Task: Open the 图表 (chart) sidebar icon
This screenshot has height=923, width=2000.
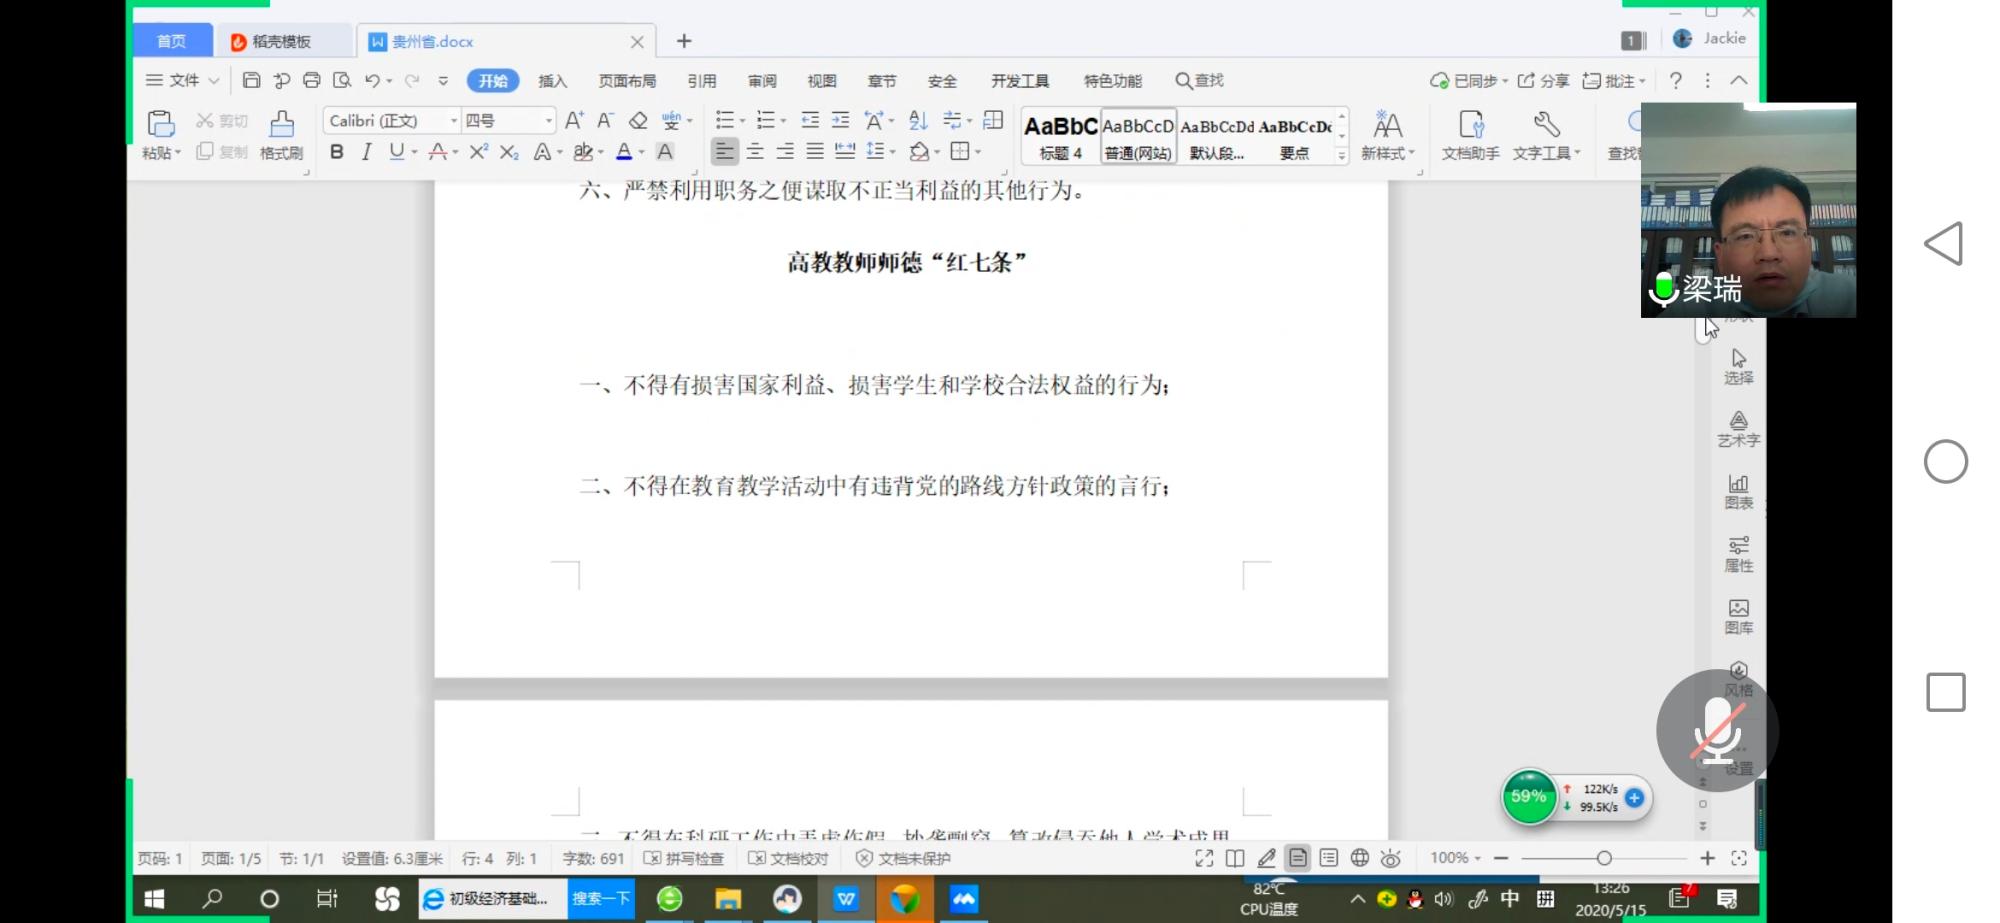Action: coord(1738,491)
